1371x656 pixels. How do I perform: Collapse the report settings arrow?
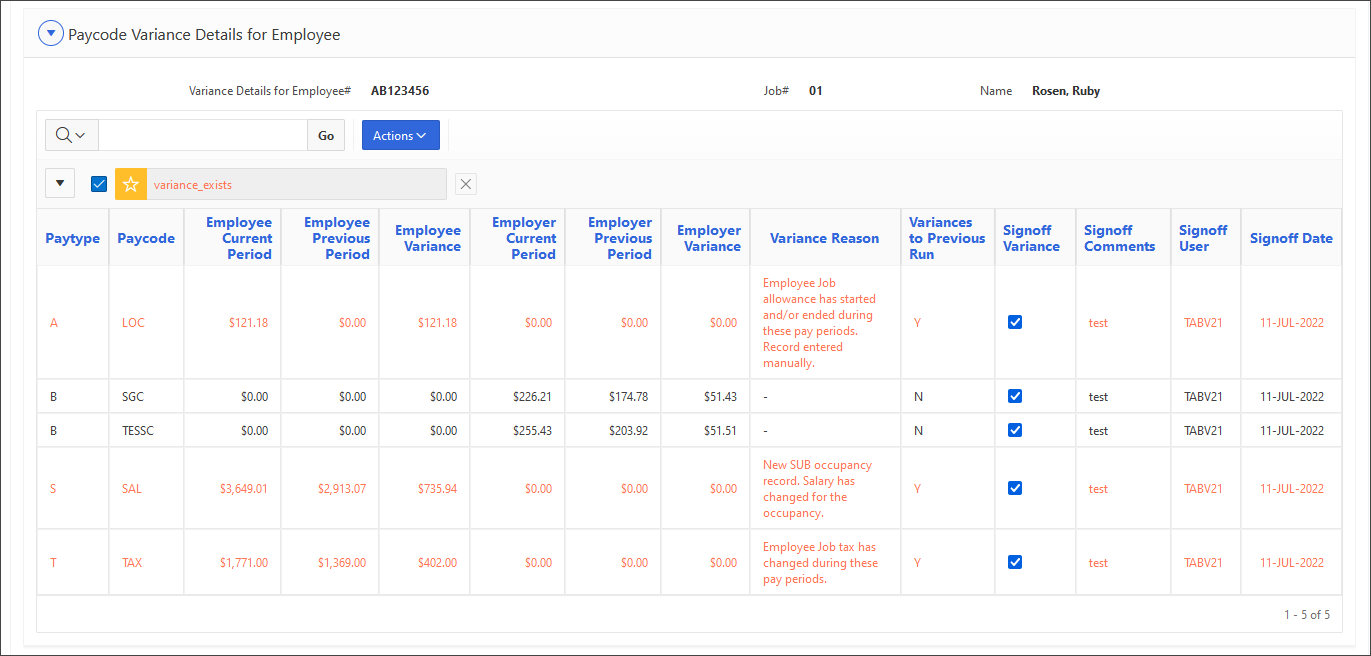tap(60, 184)
